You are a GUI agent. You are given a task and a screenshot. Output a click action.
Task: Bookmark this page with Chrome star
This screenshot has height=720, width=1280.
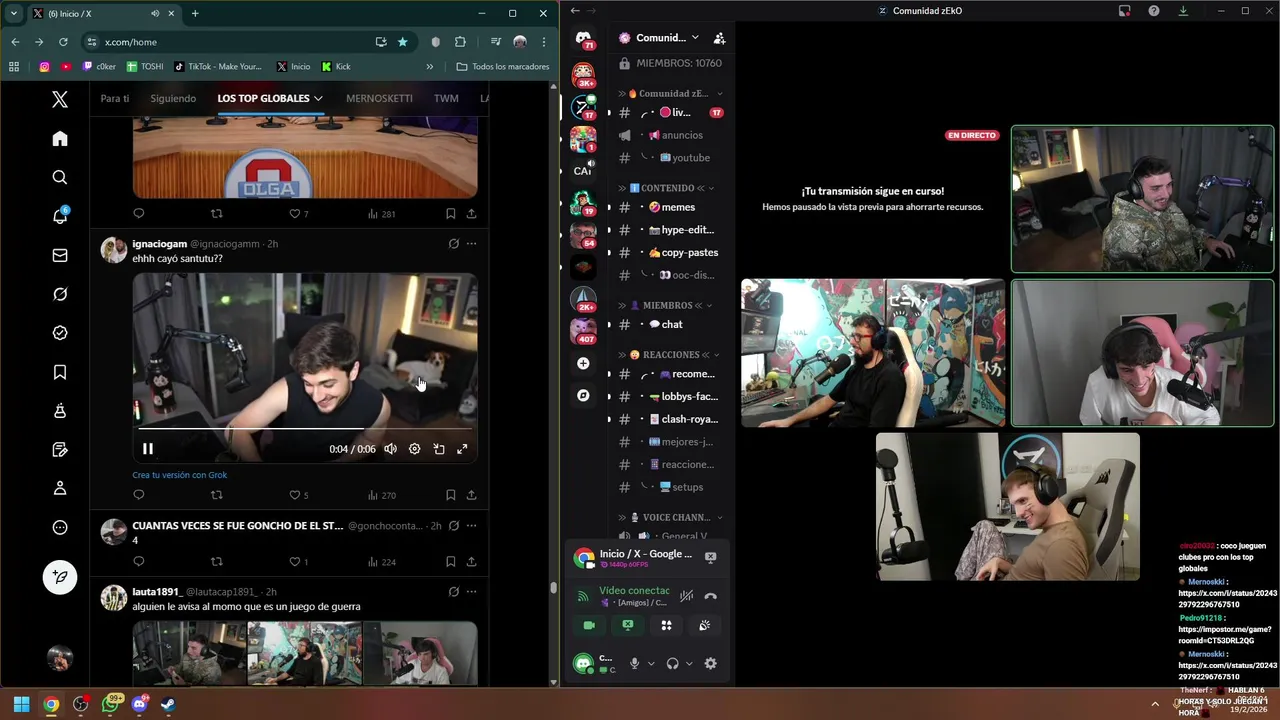pos(402,42)
